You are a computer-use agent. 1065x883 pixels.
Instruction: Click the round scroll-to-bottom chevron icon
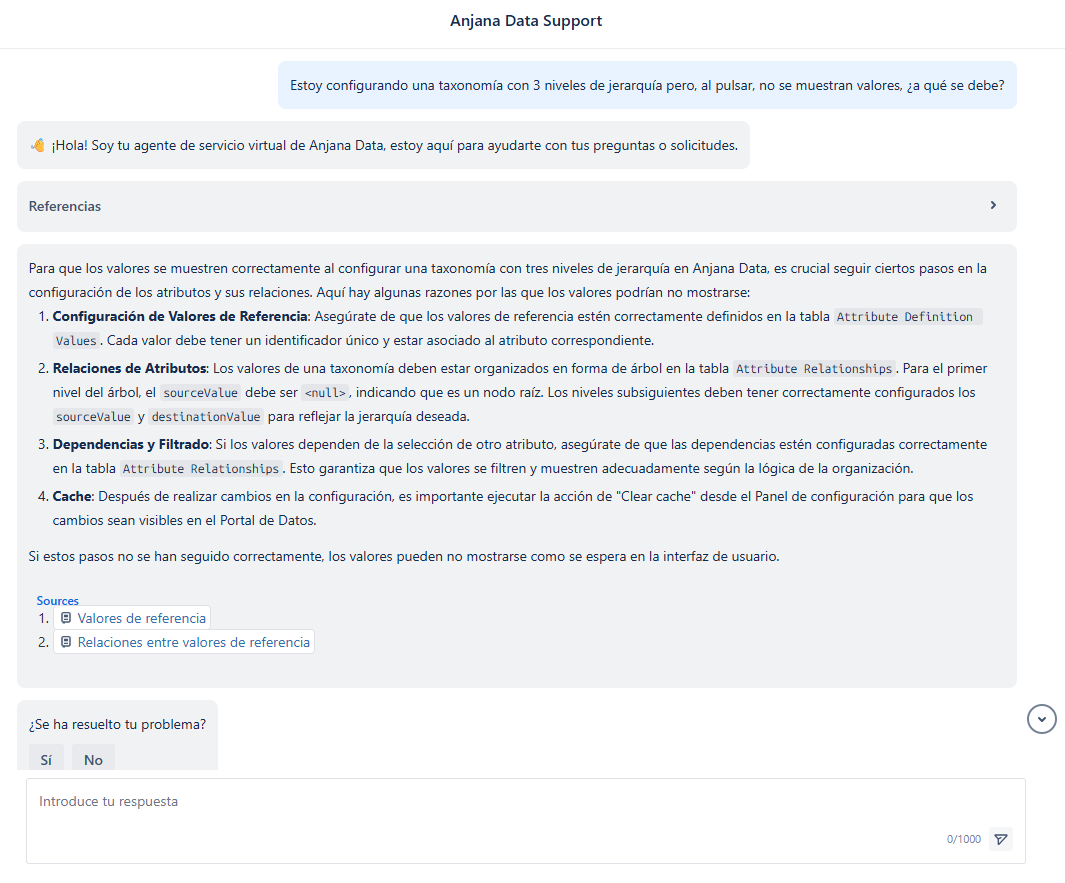(x=1041, y=719)
